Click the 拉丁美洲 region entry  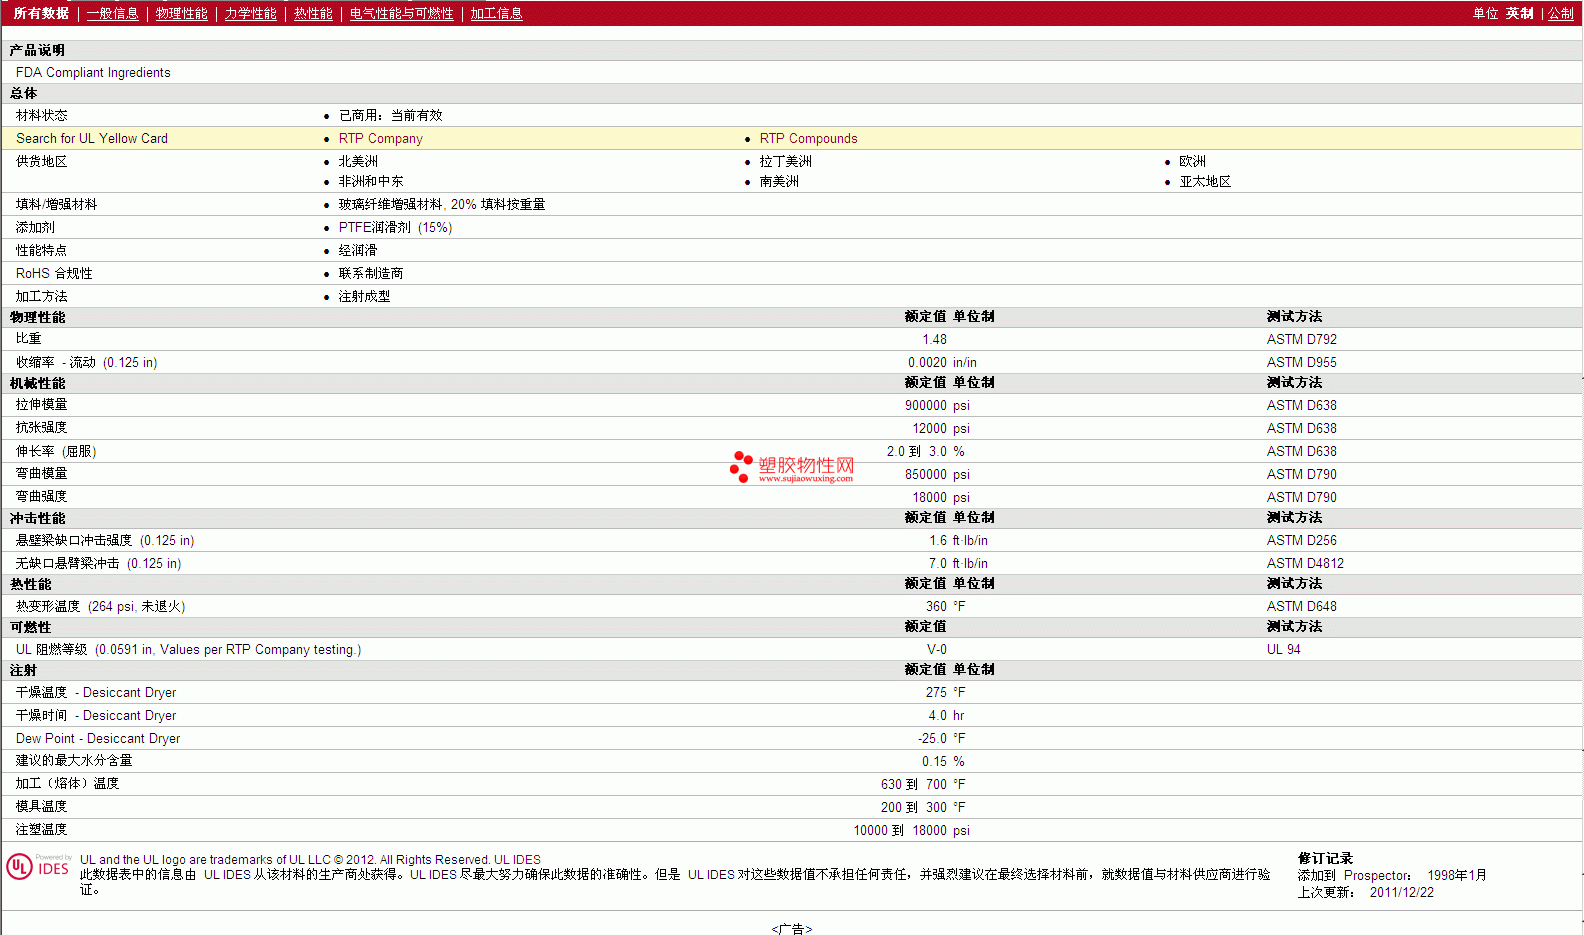pyautogui.click(x=786, y=162)
